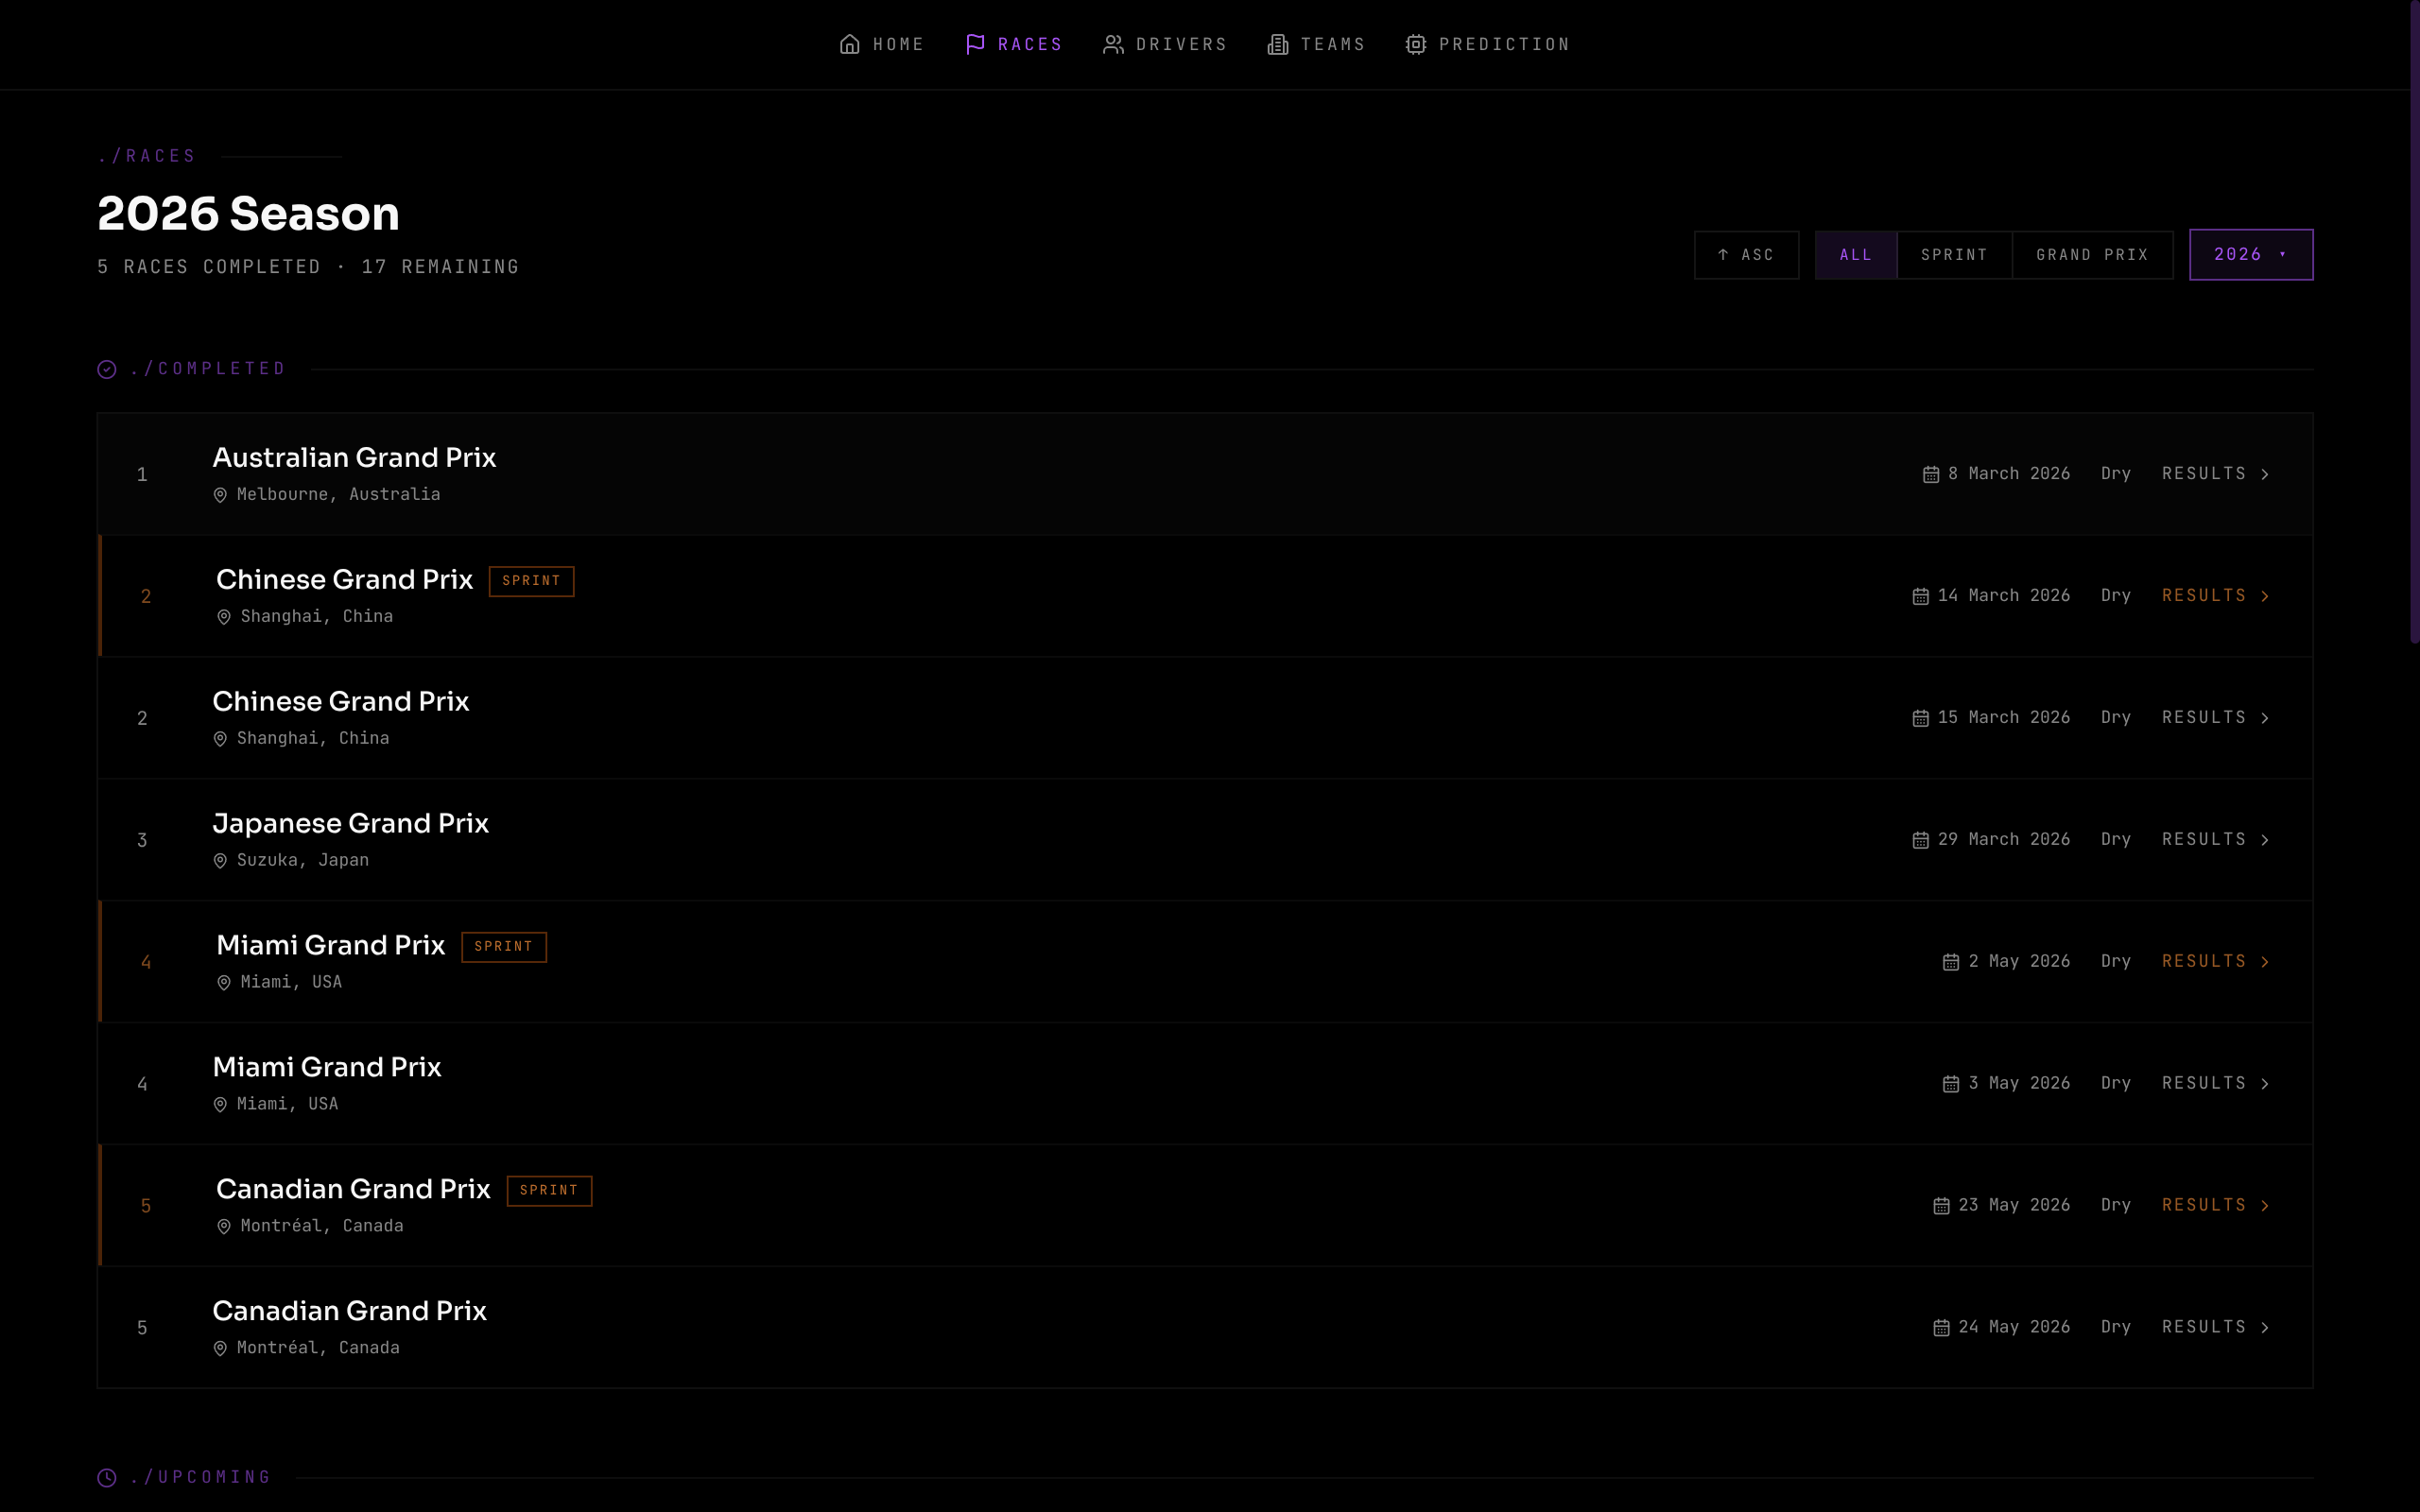This screenshot has width=2420, height=1512.
Task: Click the 3 May Miami Grand Prix title
Action: click(x=327, y=1068)
